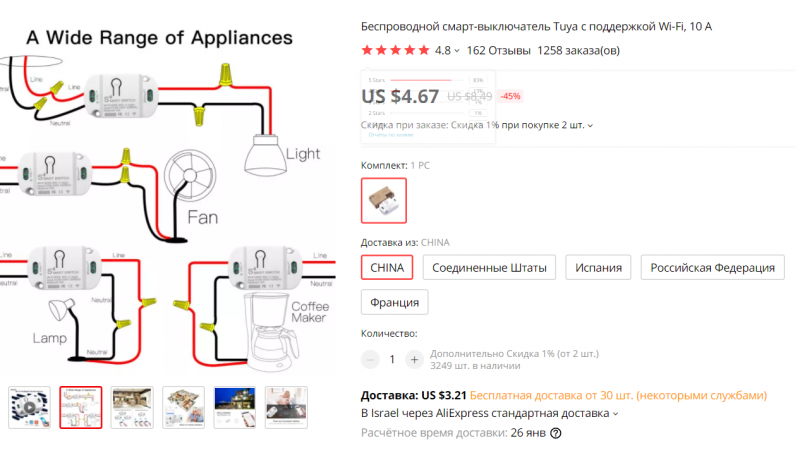Open the AliExpress standard shipping method dropdown
This screenshot has height=453, width=800.
(x=615, y=414)
